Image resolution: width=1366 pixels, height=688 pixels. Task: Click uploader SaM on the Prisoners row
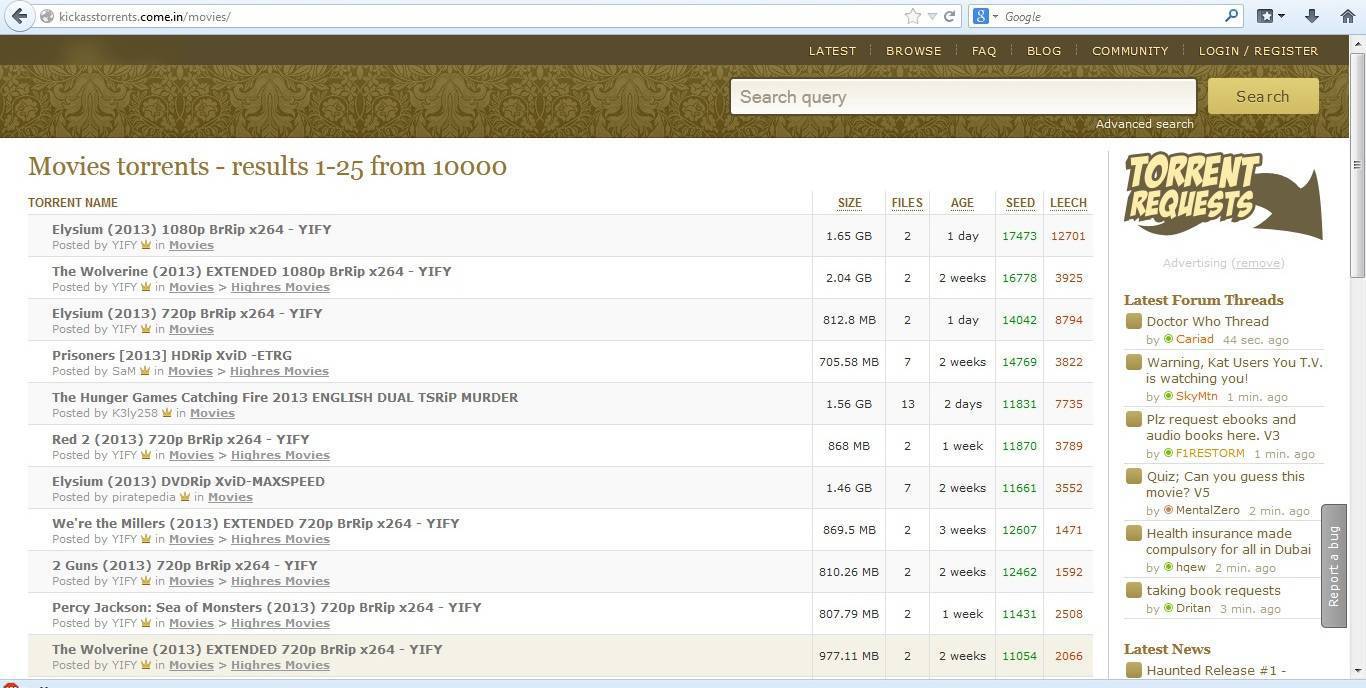[x=123, y=371]
